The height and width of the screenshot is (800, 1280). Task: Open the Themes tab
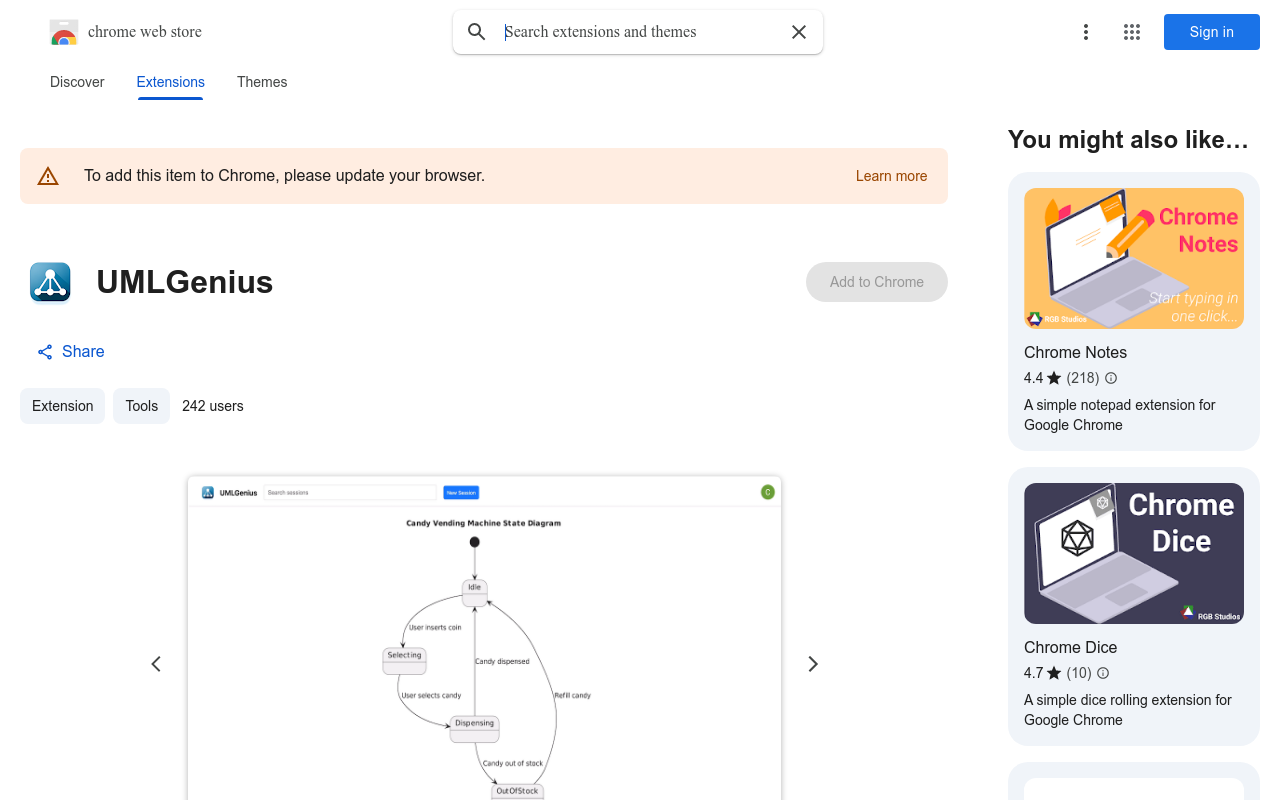pos(262,82)
